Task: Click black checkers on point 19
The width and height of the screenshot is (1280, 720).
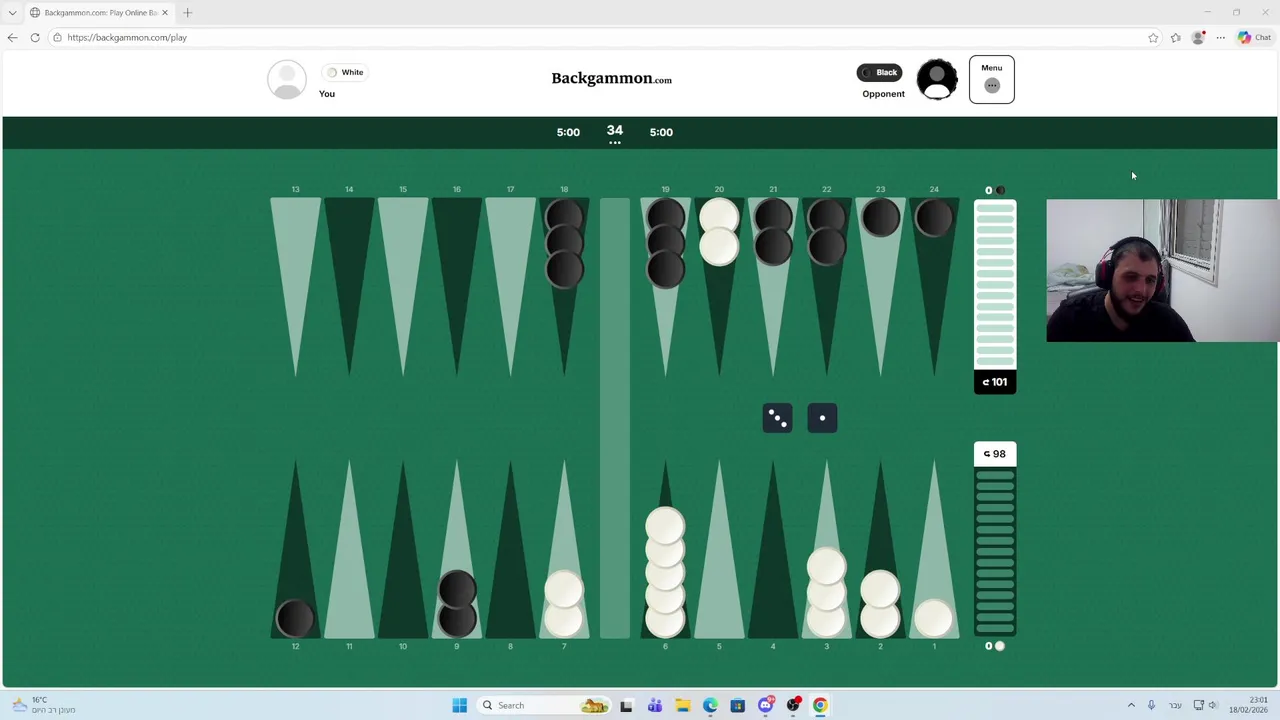Action: coord(665,243)
